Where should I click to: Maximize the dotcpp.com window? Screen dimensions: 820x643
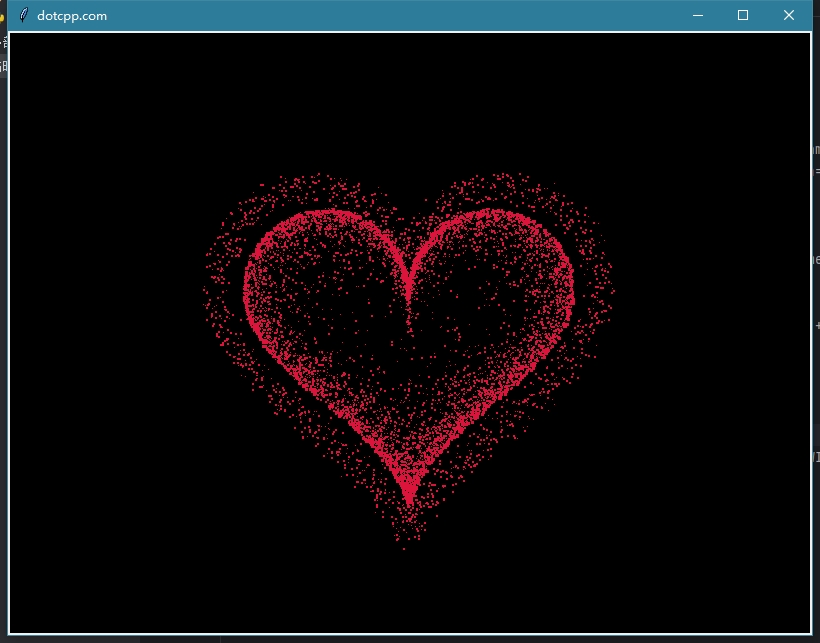tap(743, 15)
